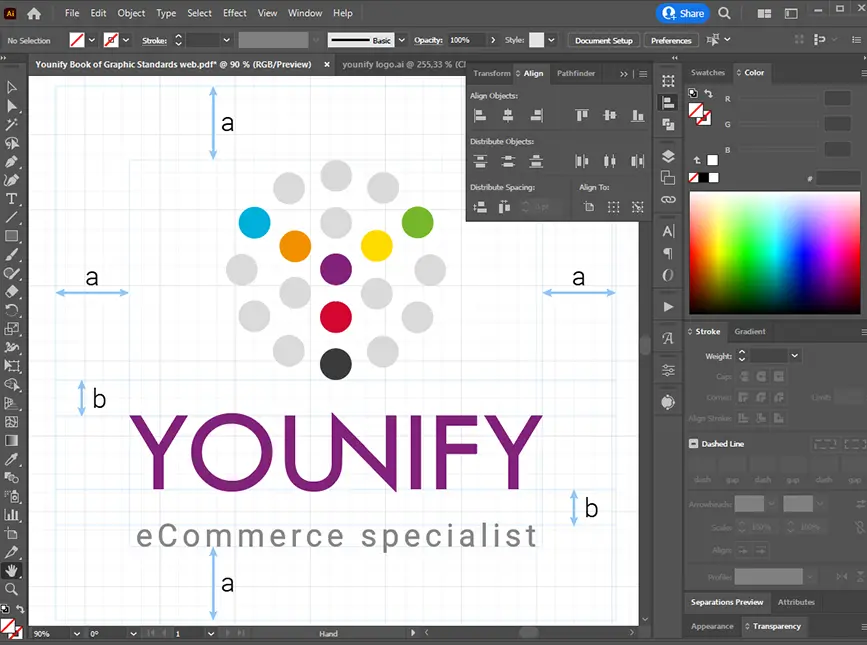Open the Basic brush definition dropdown

pyautogui.click(x=401, y=40)
